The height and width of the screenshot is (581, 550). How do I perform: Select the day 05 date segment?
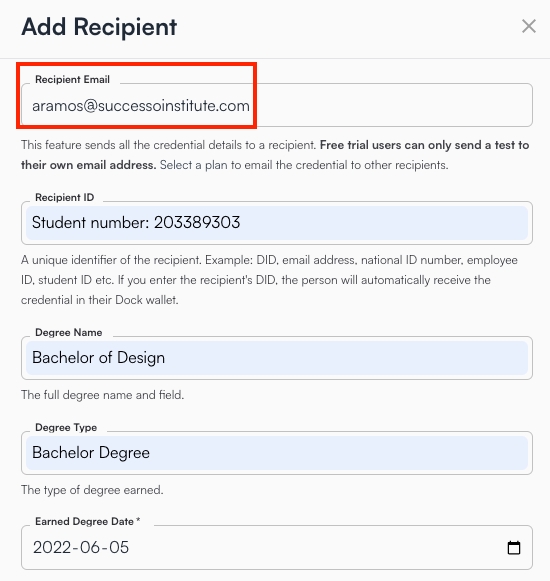pos(119,547)
